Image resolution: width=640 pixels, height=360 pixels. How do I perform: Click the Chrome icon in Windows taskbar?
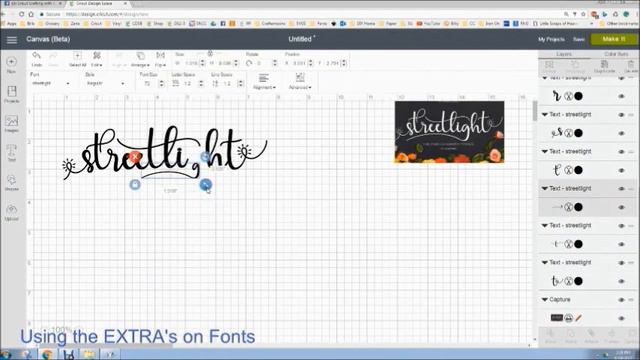click(47, 354)
